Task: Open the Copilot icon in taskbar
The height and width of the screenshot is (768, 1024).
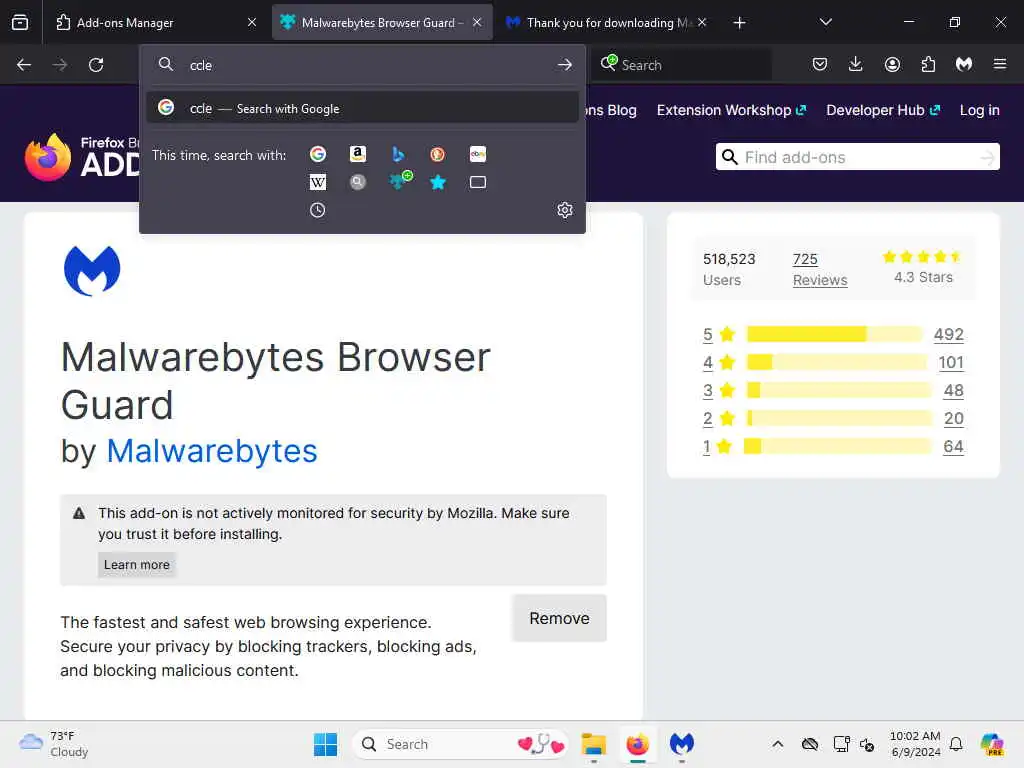Action: tap(992, 744)
